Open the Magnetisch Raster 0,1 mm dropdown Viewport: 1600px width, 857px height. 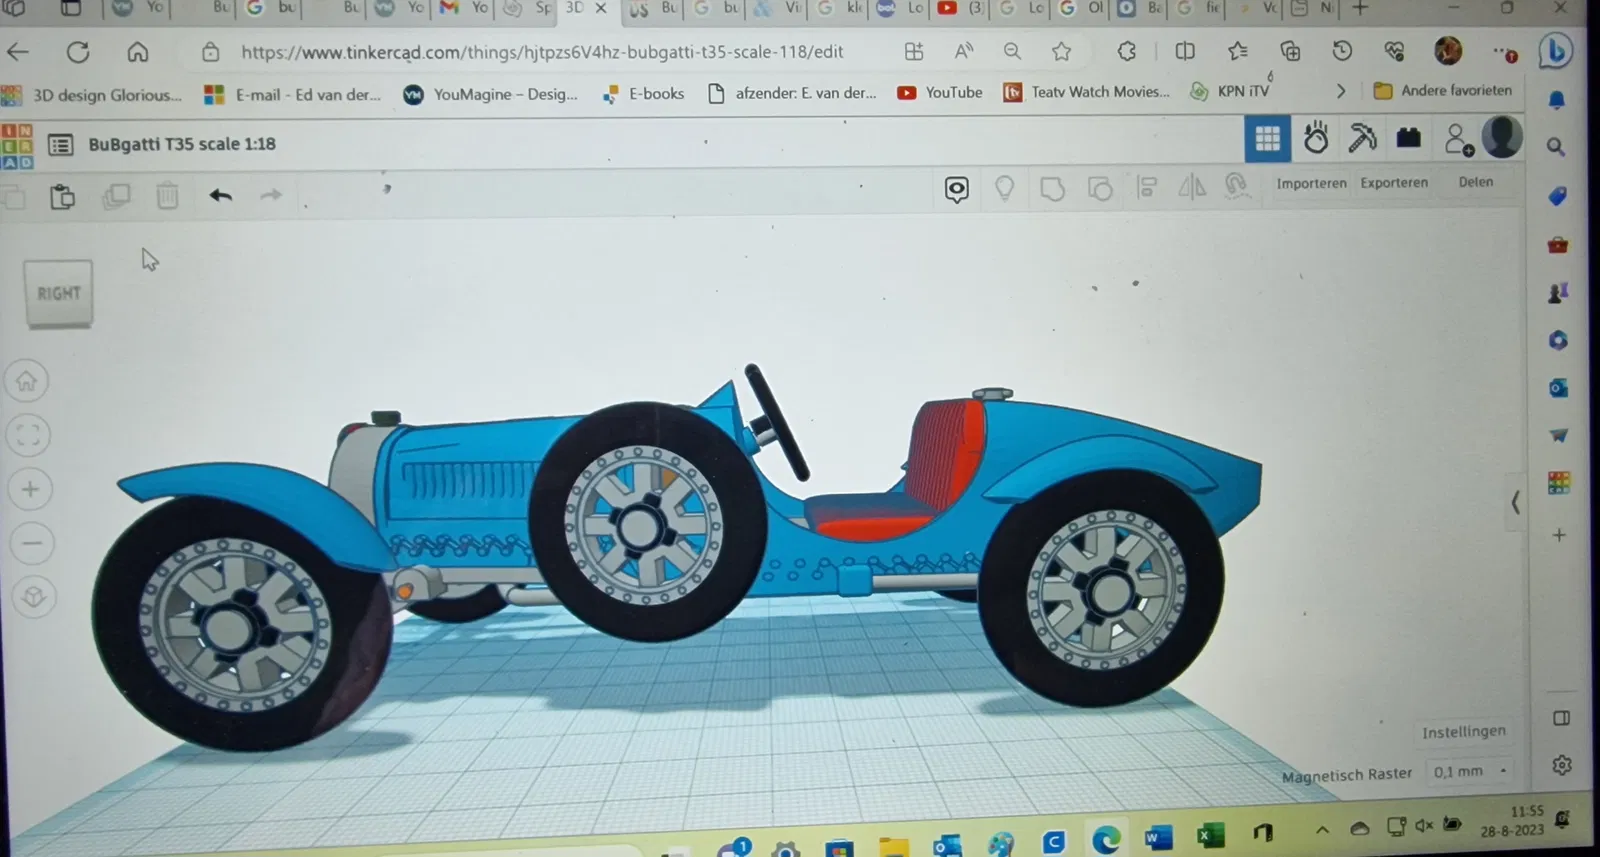tap(1469, 771)
